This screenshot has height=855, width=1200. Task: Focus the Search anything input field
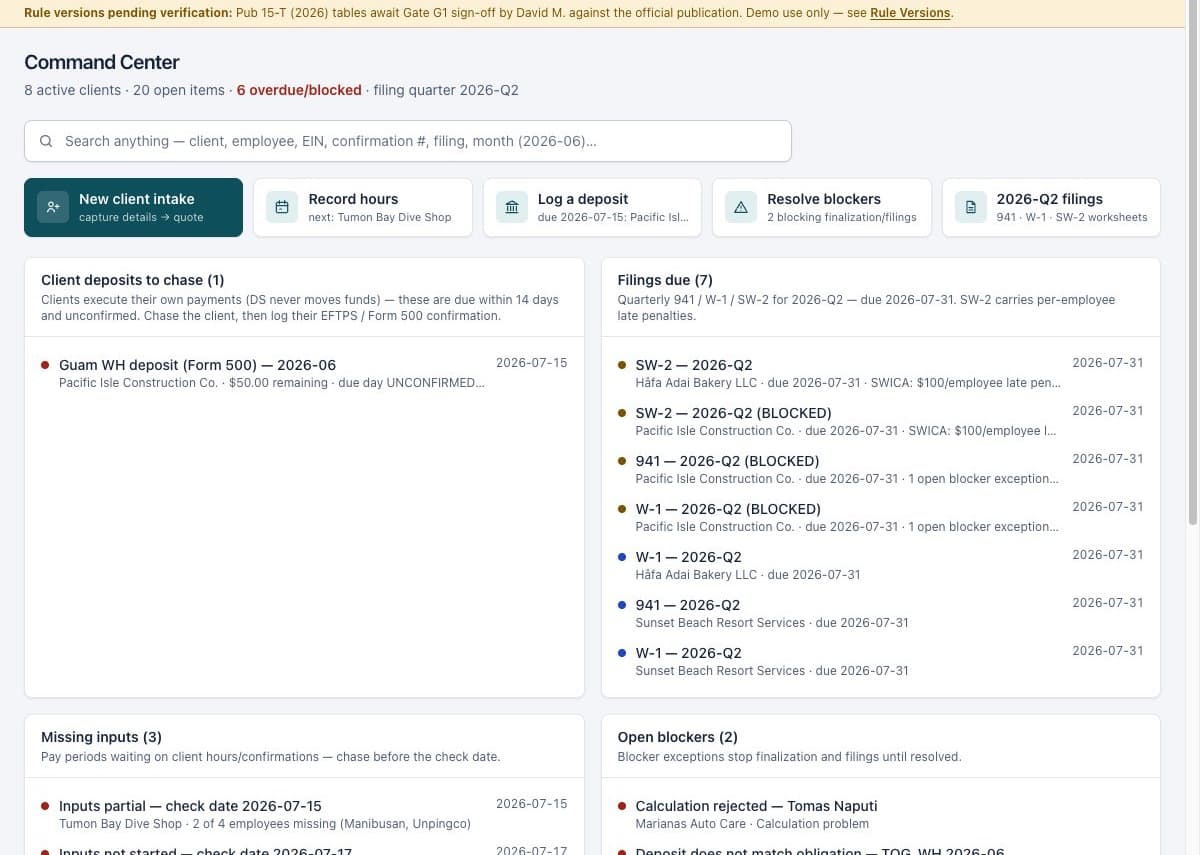[x=408, y=141]
